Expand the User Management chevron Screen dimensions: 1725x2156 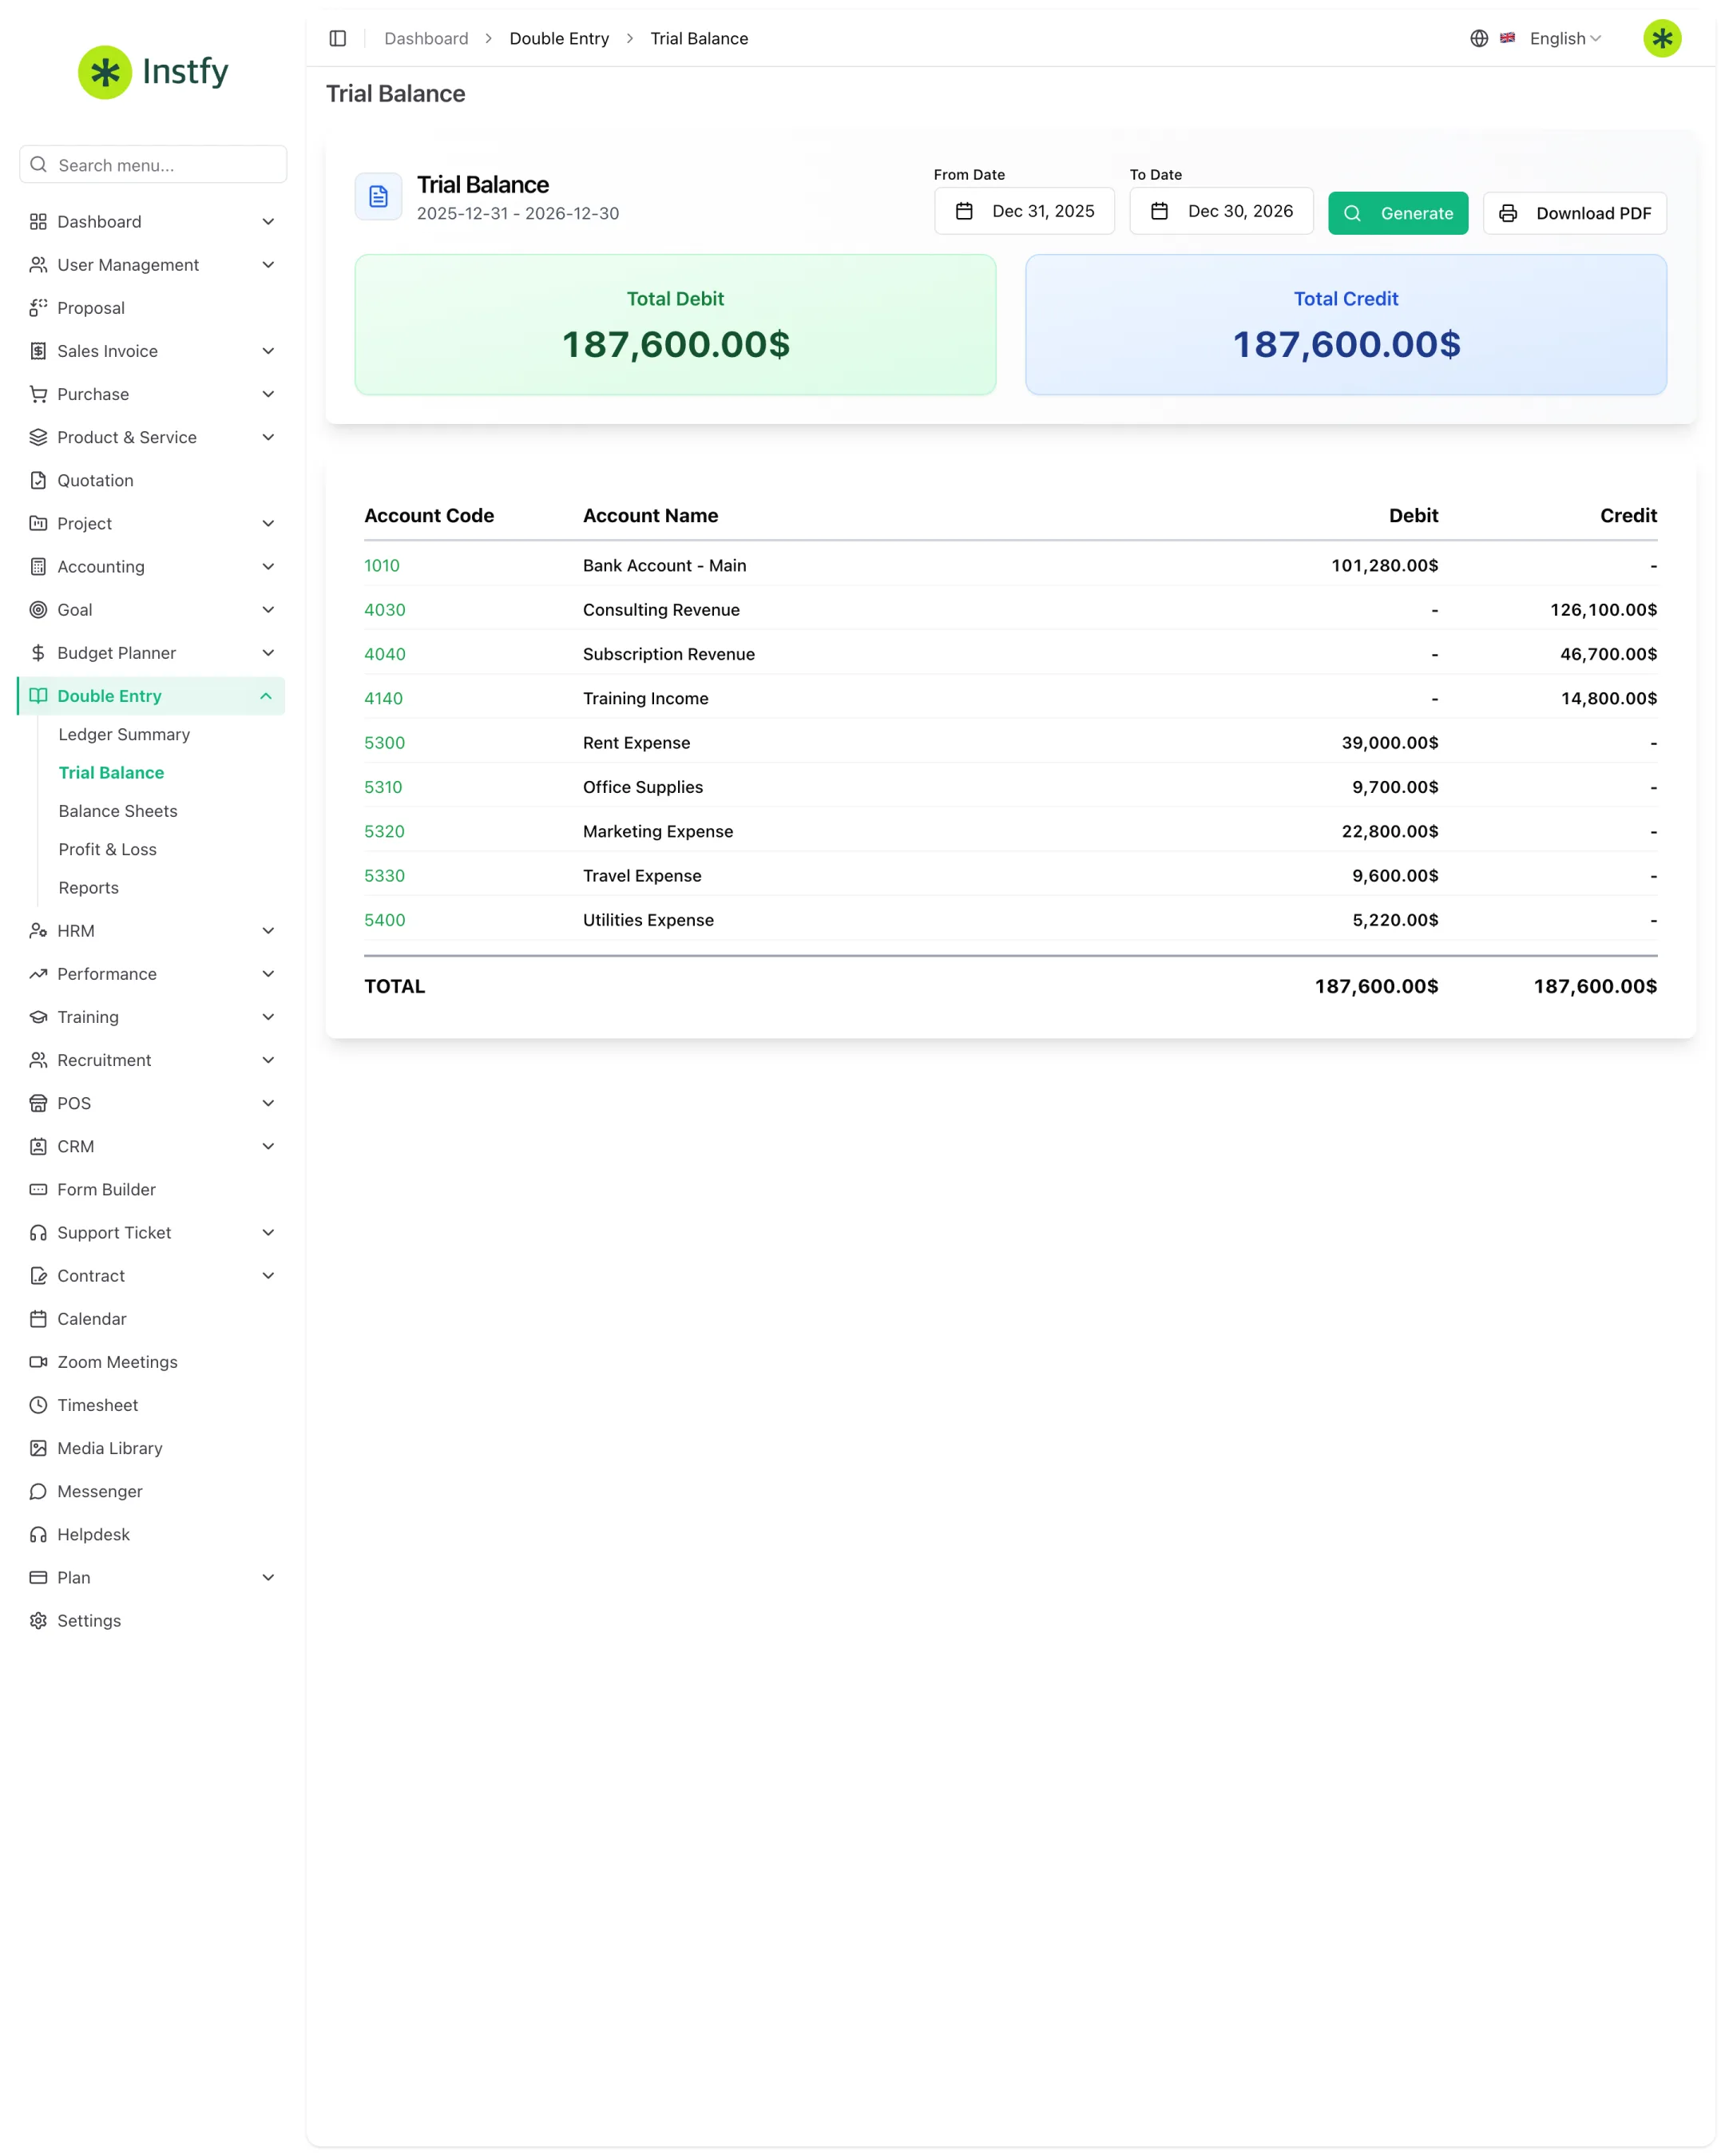point(268,265)
